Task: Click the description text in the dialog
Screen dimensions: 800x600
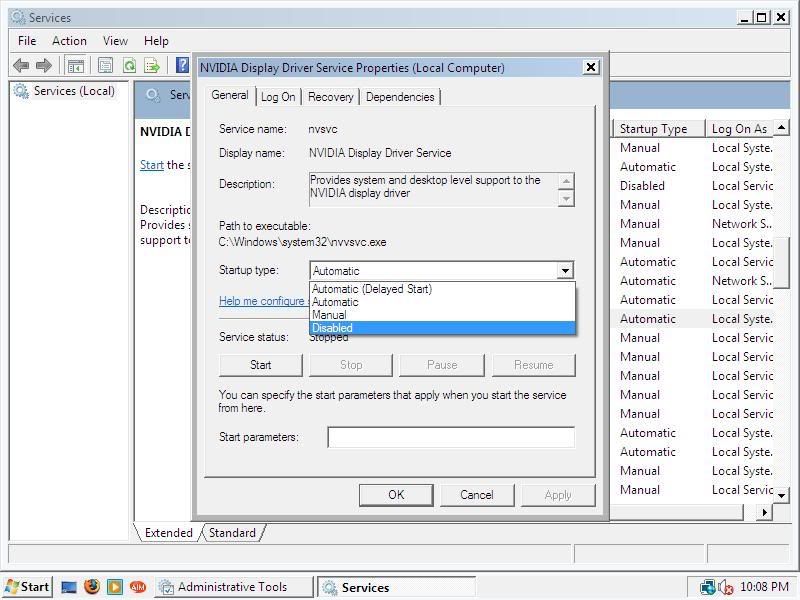Action: tap(425, 186)
